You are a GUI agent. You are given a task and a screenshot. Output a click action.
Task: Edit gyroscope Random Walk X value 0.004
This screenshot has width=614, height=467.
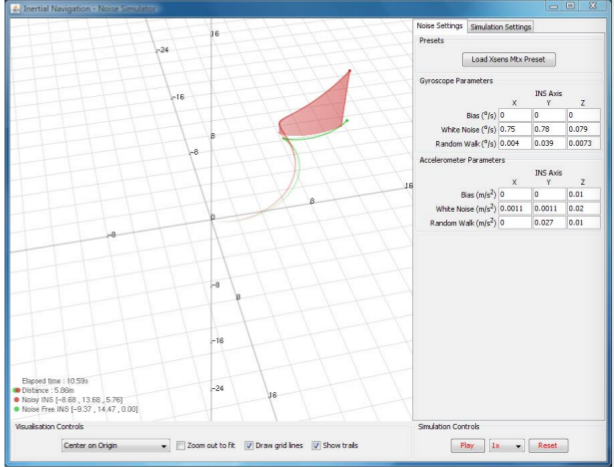point(515,143)
